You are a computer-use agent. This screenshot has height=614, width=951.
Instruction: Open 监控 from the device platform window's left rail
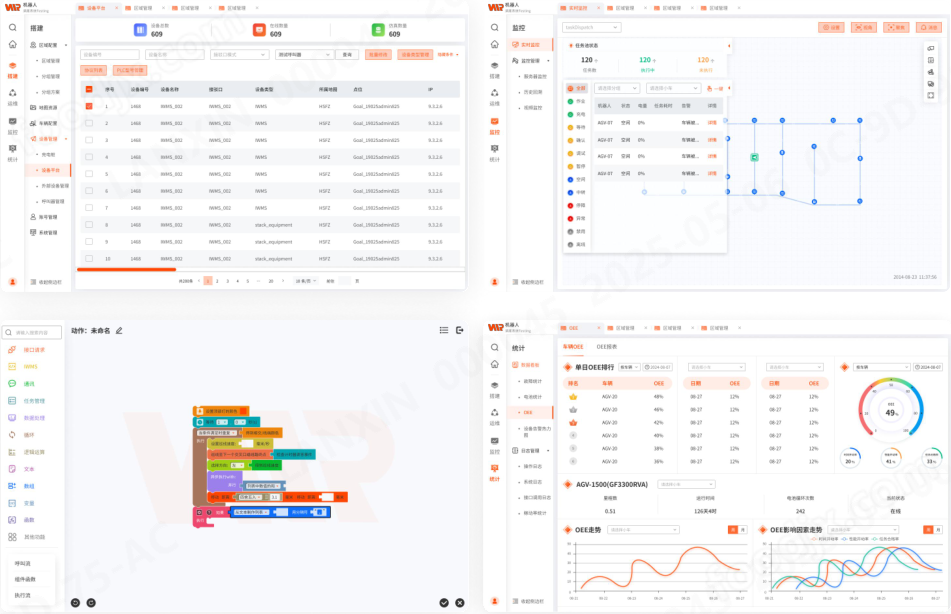(x=12, y=125)
